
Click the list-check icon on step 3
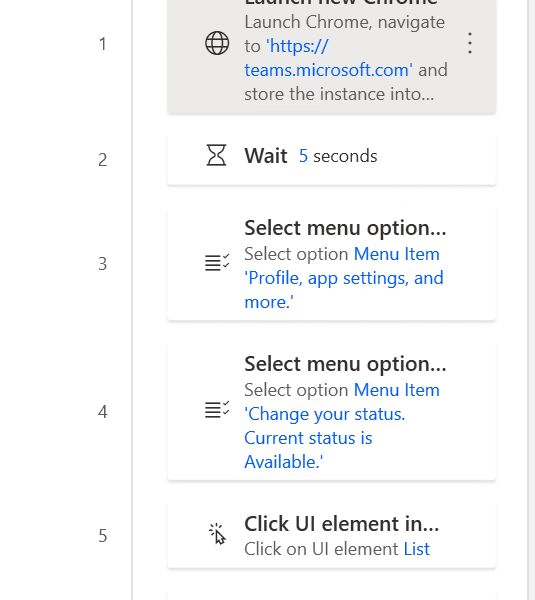[217, 262]
